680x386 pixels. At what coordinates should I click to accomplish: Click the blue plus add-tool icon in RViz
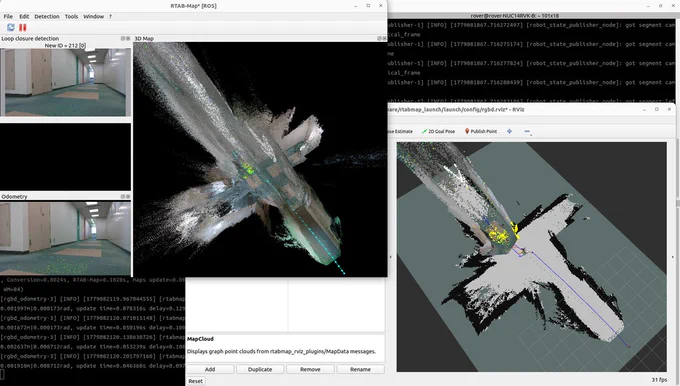tap(510, 131)
